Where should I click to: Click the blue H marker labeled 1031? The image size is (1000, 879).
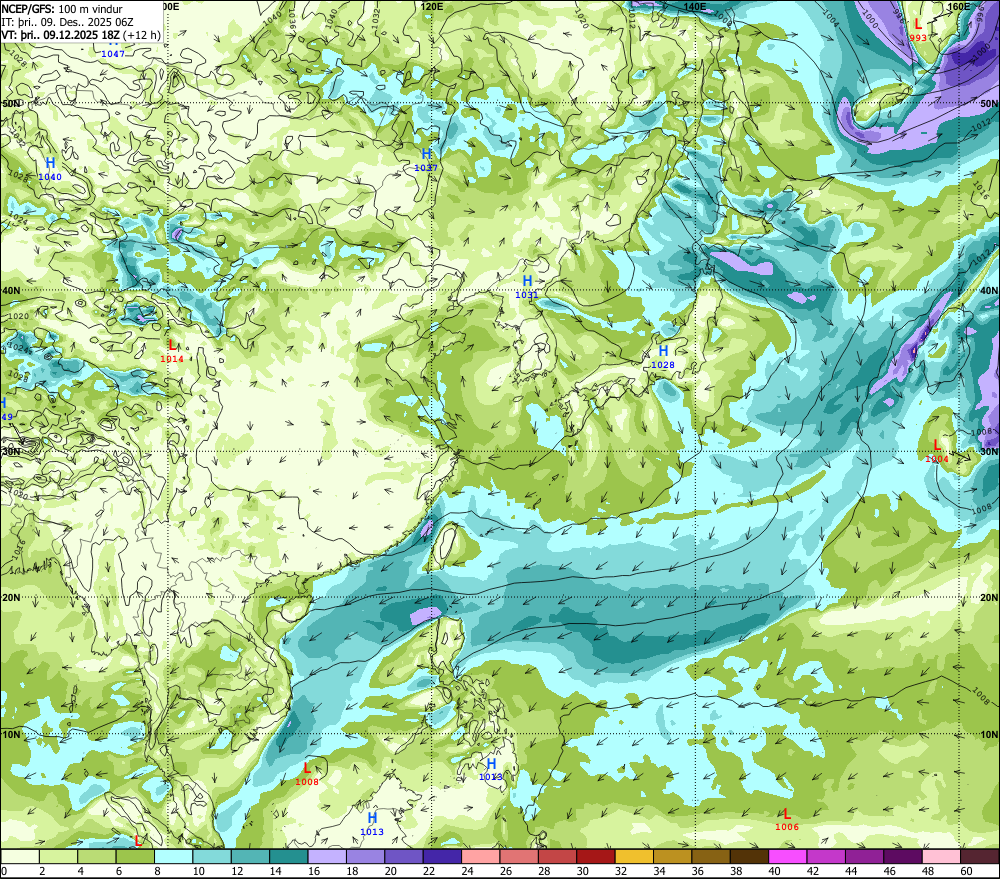(x=527, y=281)
